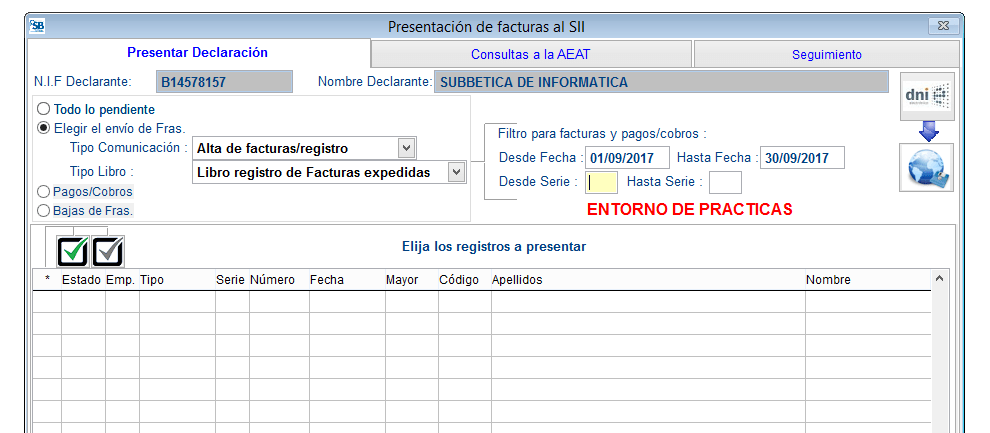Screen dimensions: 990x433
Task: Click the gray checkmark deselect-all icon
Action: (x=108, y=250)
